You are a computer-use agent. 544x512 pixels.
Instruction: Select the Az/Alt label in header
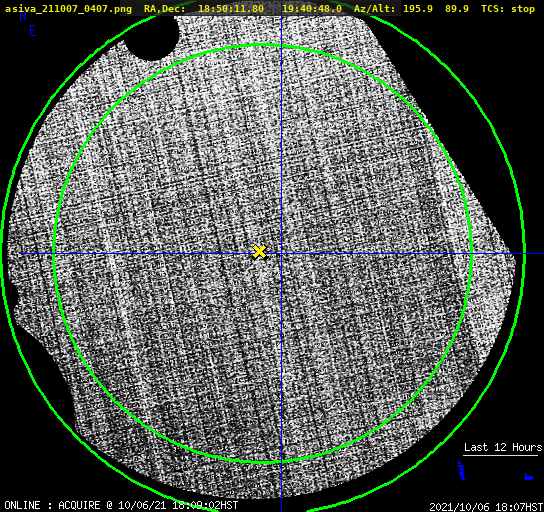pos(375,9)
